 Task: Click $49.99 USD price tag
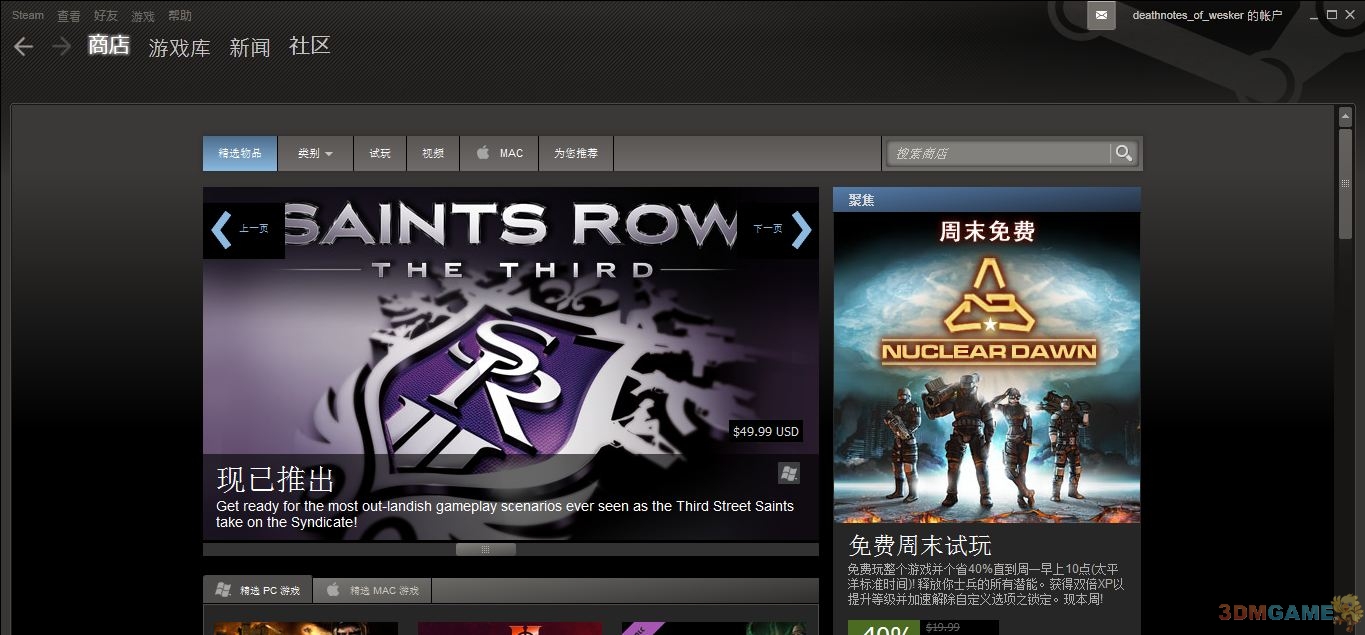766,432
